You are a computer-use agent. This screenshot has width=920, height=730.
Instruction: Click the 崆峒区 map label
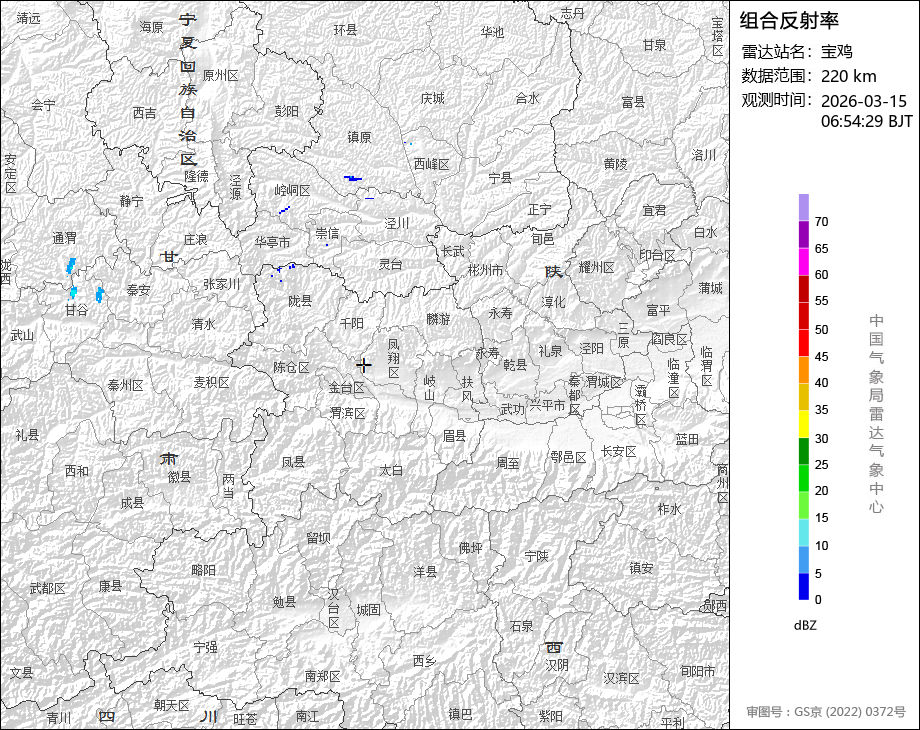tap(292, 191)
